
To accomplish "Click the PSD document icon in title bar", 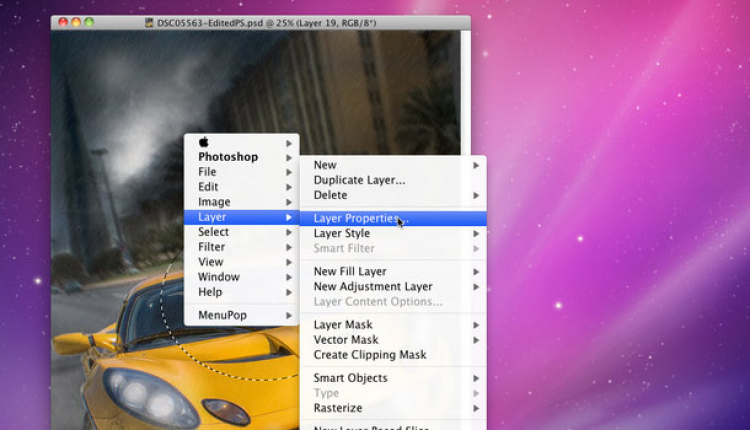I will coord(149,22).
